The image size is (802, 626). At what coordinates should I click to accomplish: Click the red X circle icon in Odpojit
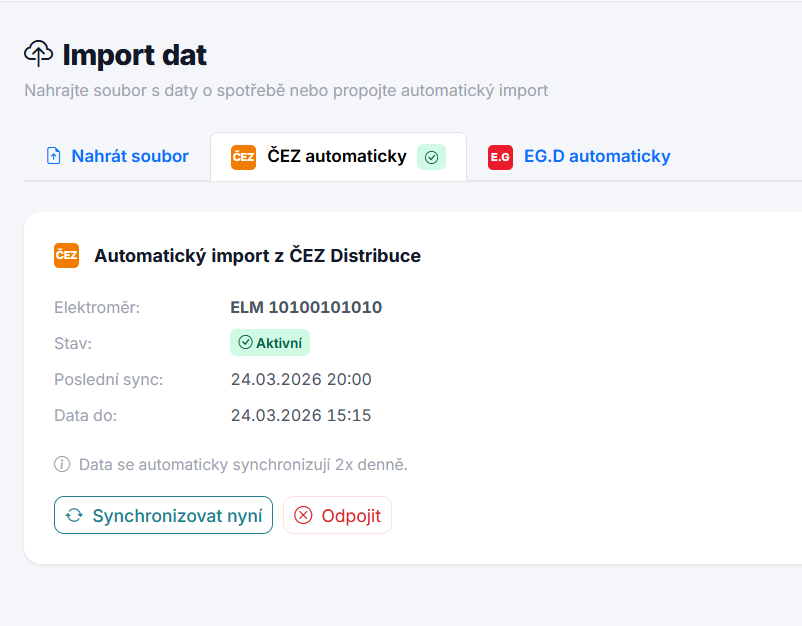pyautogui.click(x=303, y=516)
